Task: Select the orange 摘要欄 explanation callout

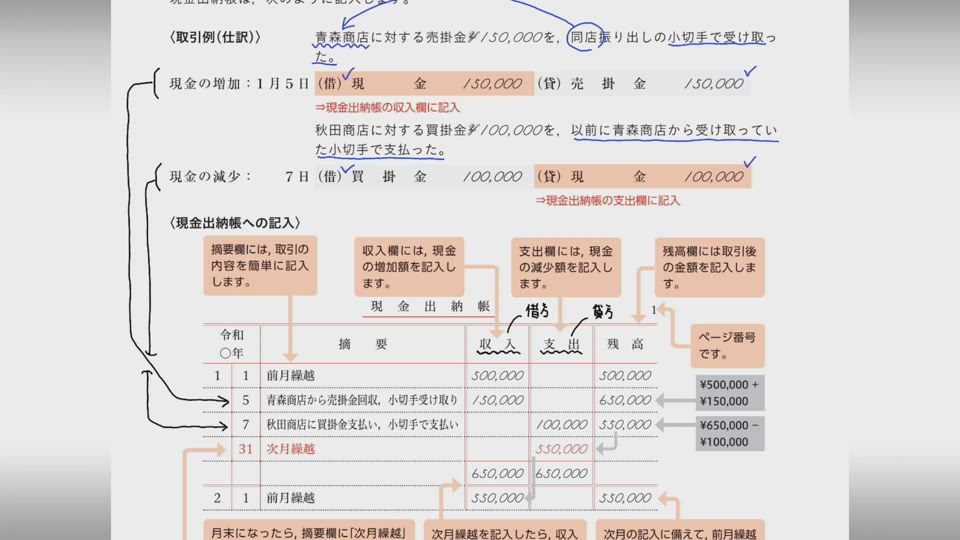Action: pos(260,266)
